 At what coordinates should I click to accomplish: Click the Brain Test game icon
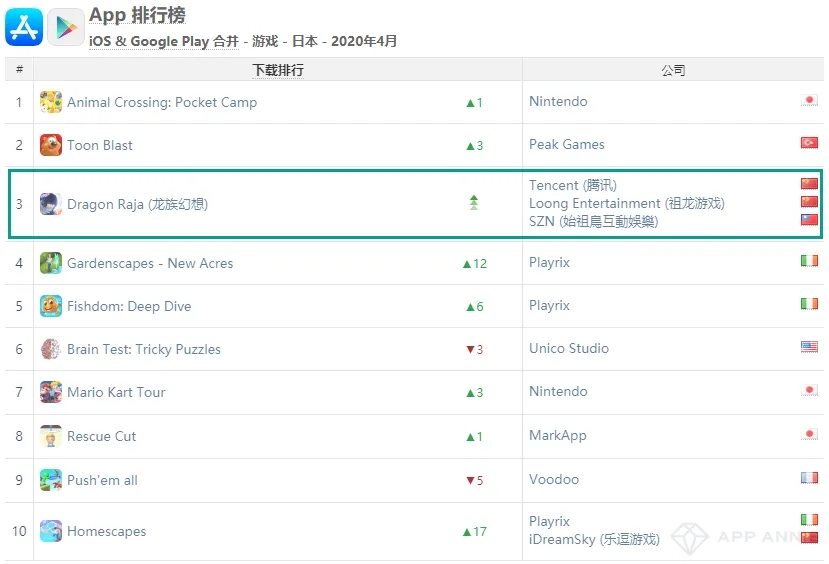coord(51,349)
